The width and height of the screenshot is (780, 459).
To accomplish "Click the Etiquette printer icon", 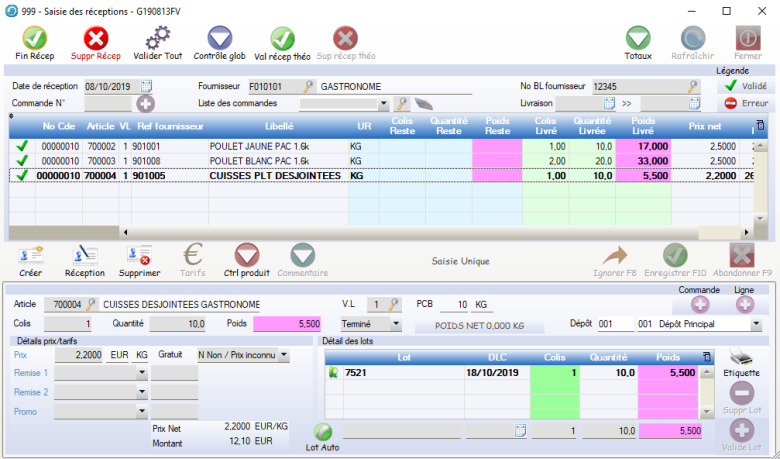I will click(x=741, y=358).
